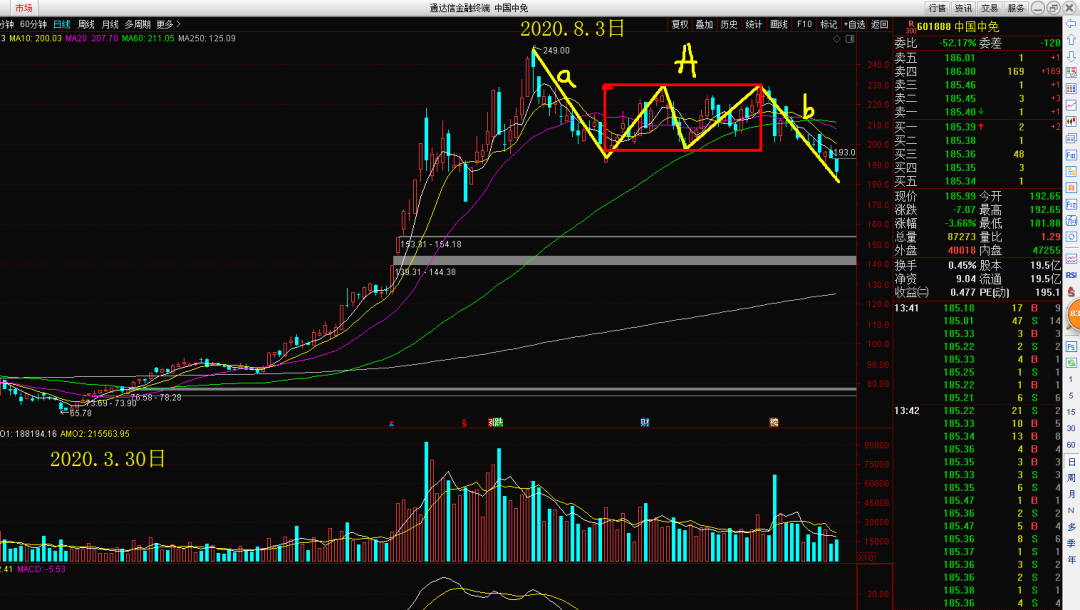Open the 市场 market tab
This screenshot has width=1080, height=610.
tap(24, 8)
